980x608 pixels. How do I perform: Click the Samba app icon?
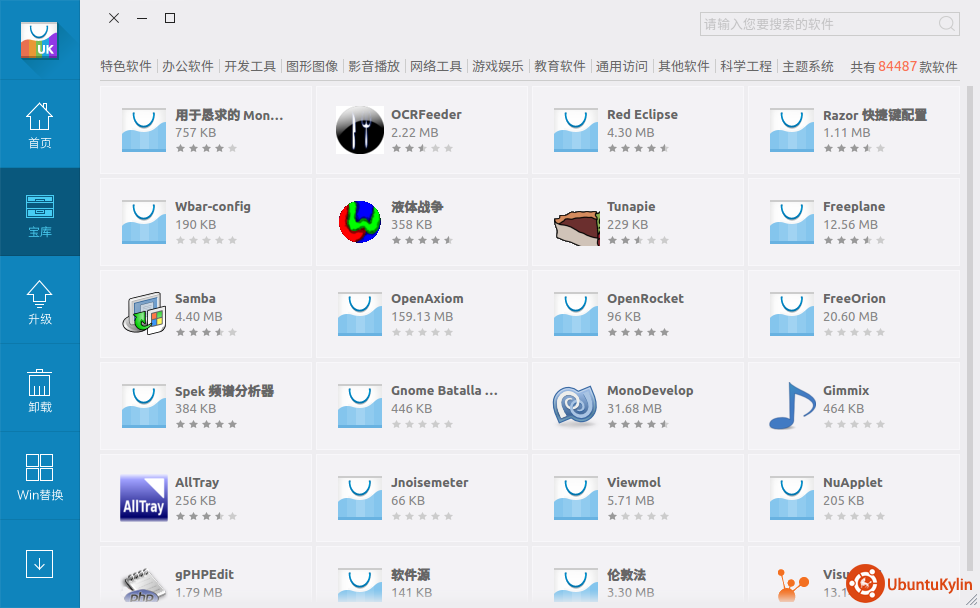click(144, 313)
